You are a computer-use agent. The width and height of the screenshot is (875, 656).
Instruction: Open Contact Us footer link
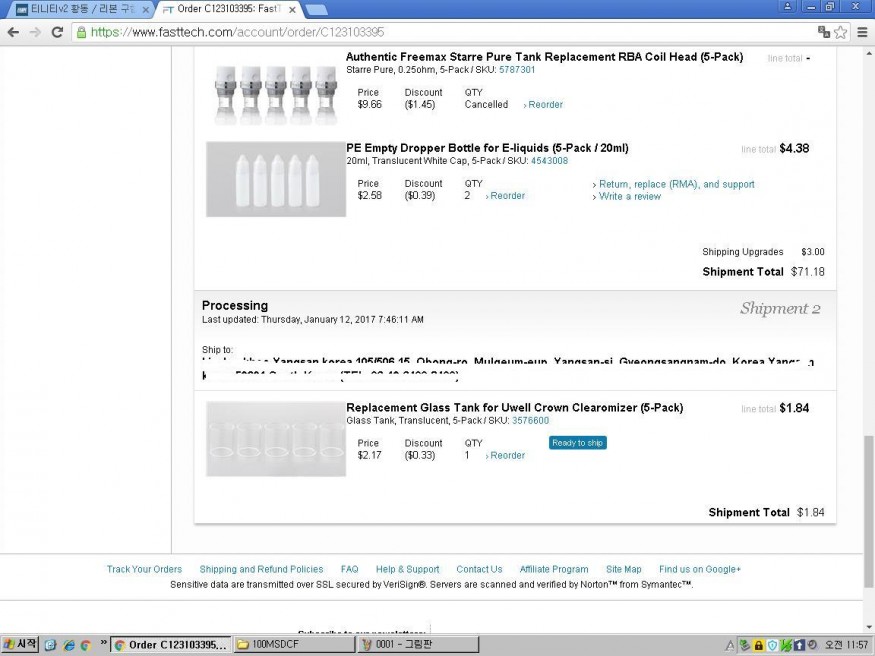tap(479, 569)
